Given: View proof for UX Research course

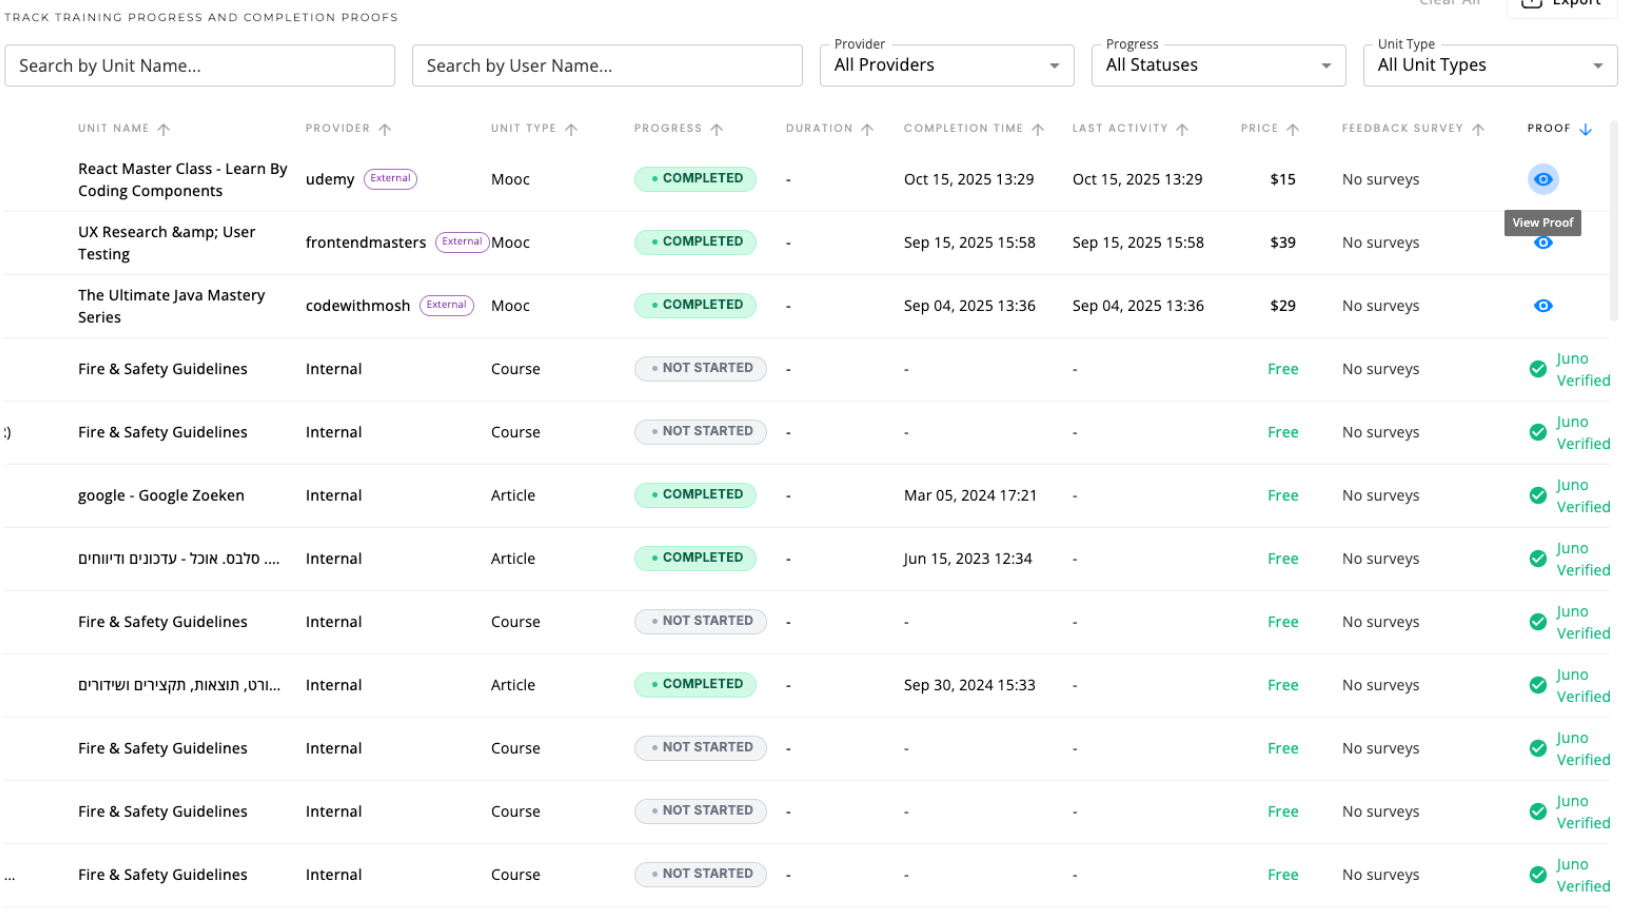Looking at the screenshot, I should tap(1542, 243).
